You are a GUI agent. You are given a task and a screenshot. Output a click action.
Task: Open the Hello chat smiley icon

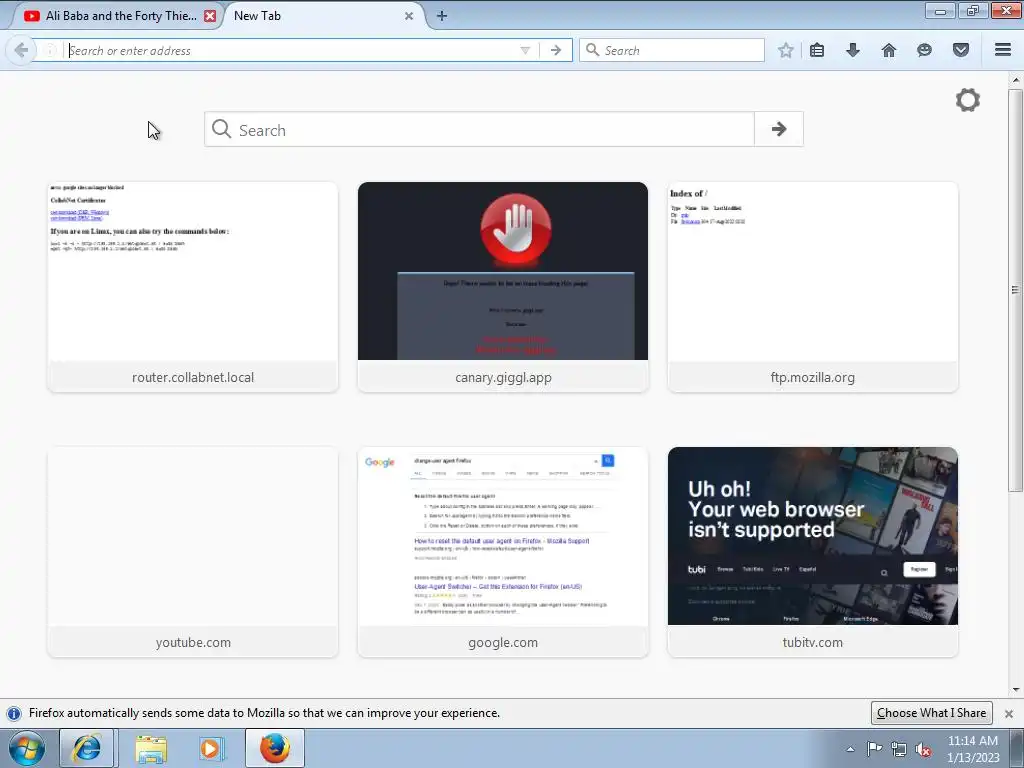pos(924,50)
